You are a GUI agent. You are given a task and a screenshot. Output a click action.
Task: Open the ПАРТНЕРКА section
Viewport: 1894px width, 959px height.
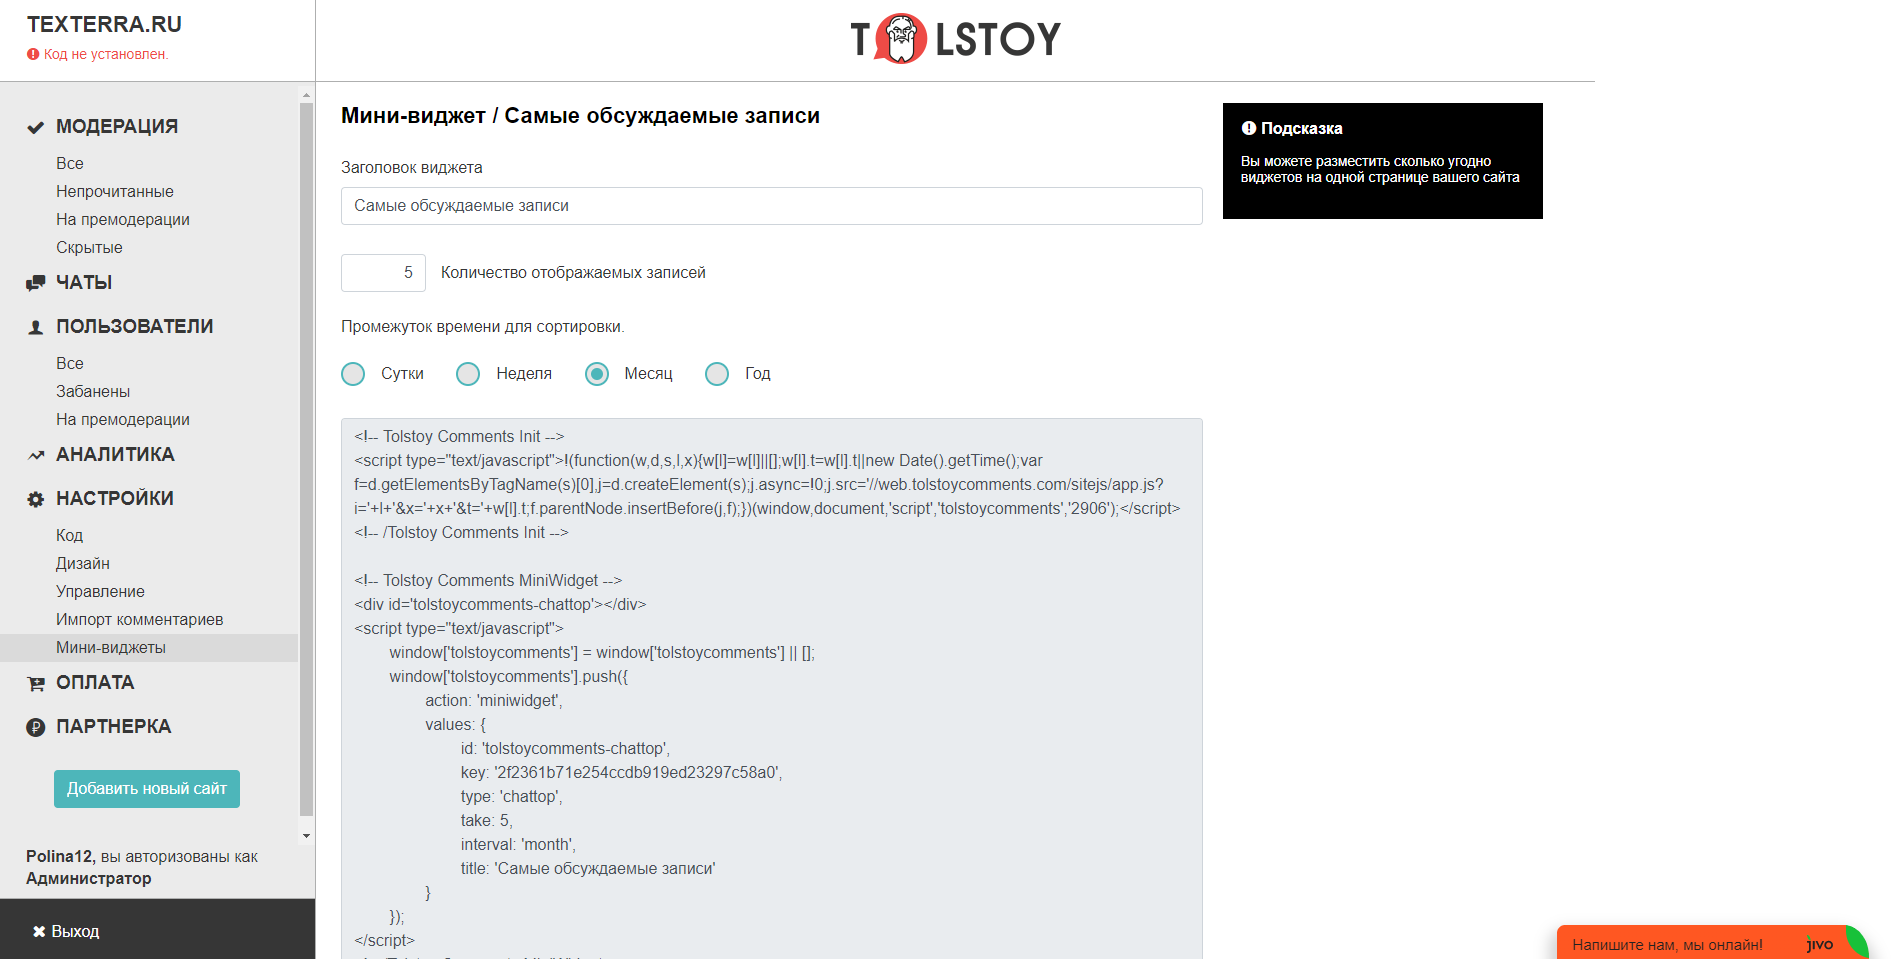pyautogui.click(x=114, y=727)
